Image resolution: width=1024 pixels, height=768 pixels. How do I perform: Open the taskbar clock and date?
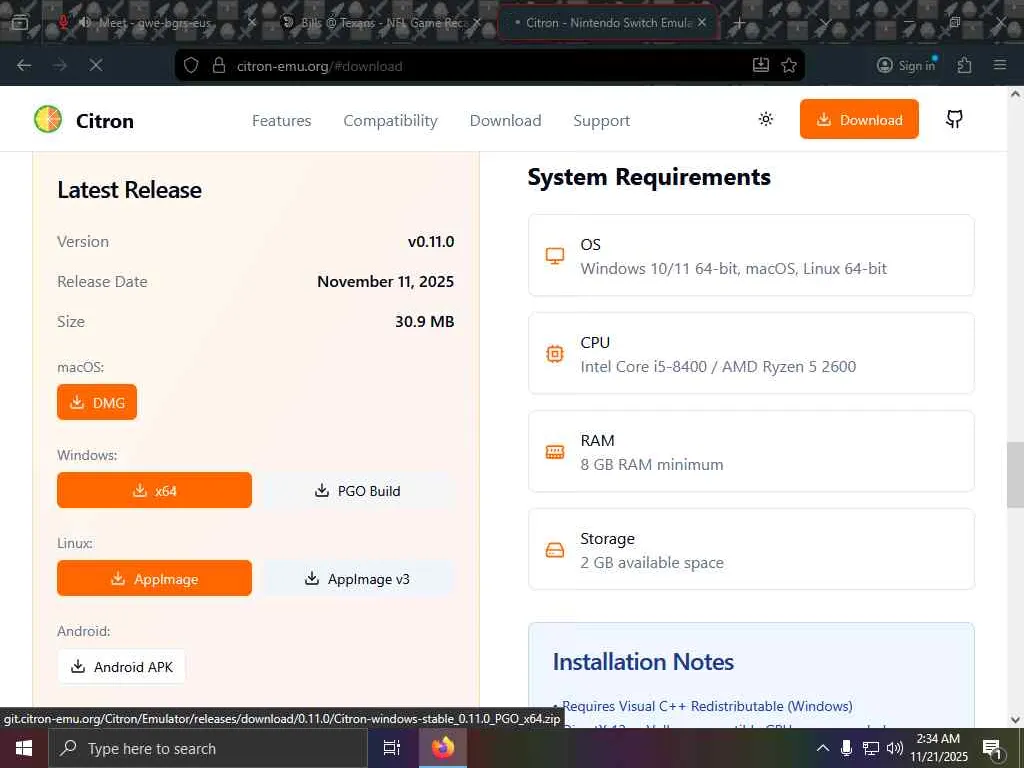point(938,748)
